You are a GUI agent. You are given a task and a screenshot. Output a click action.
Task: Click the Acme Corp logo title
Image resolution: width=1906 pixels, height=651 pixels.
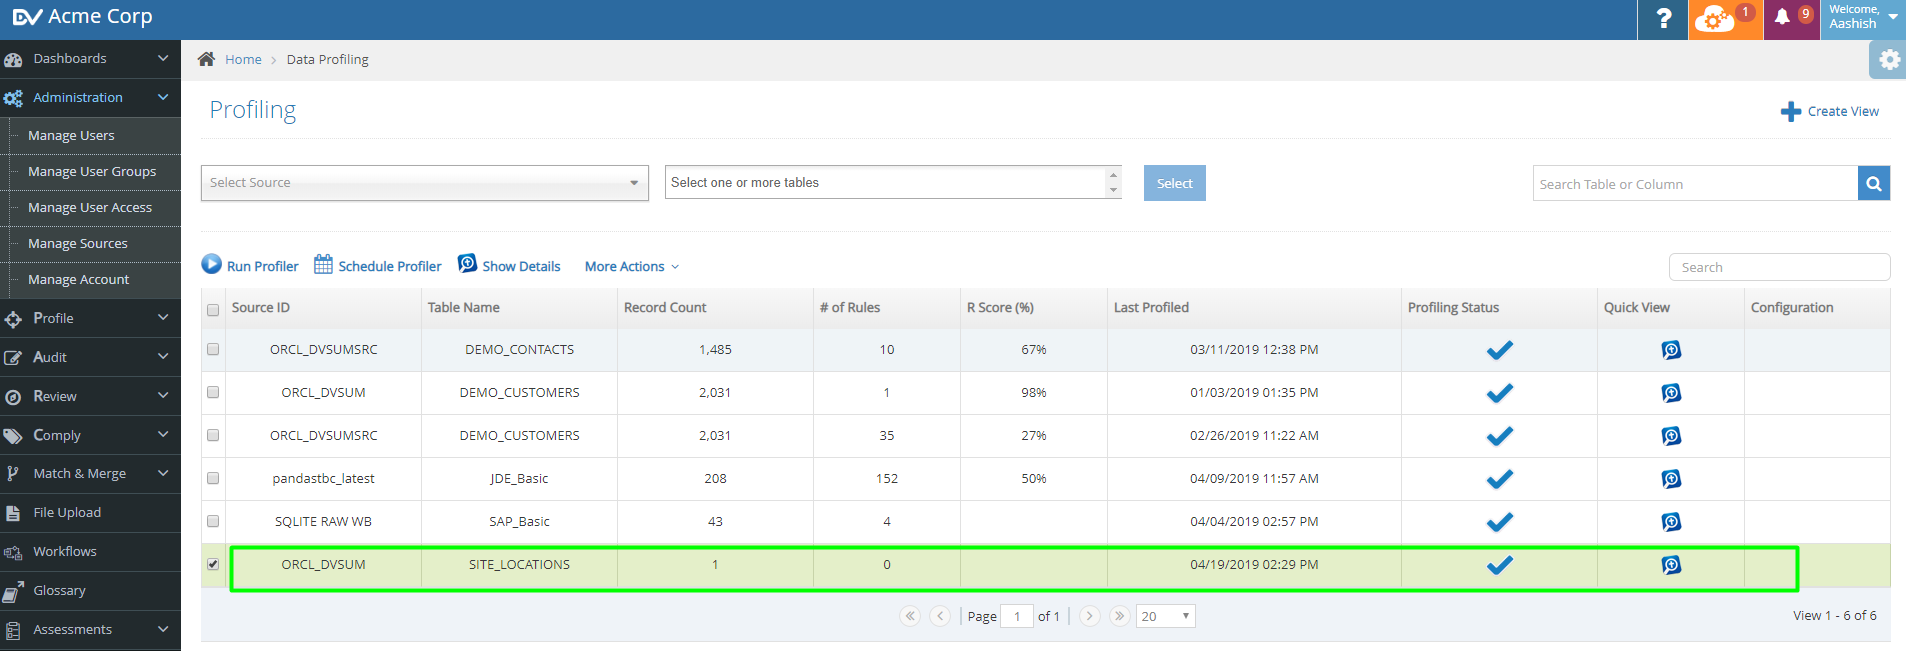(83, 17)
